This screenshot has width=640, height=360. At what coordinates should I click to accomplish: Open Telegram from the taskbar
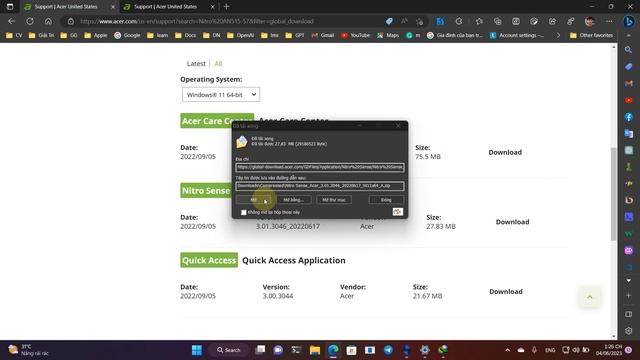tap(388, 350)
